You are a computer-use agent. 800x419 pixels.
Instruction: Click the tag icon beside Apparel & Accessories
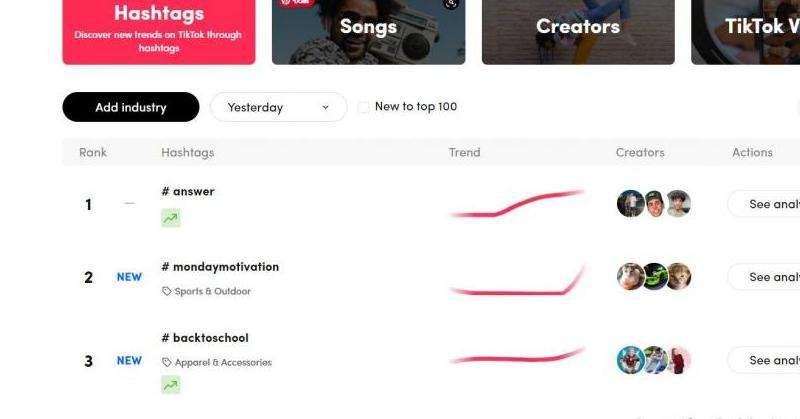point(166,362)
